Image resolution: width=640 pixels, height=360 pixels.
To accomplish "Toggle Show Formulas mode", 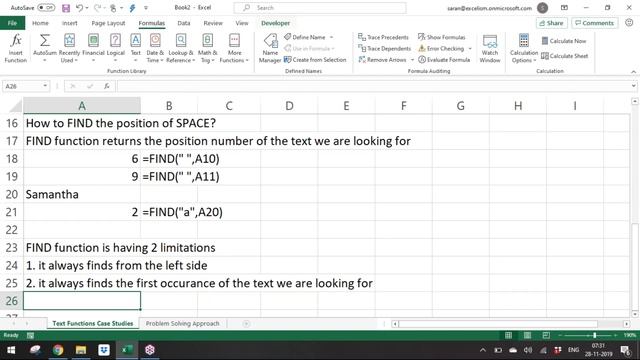I will 442,37.
